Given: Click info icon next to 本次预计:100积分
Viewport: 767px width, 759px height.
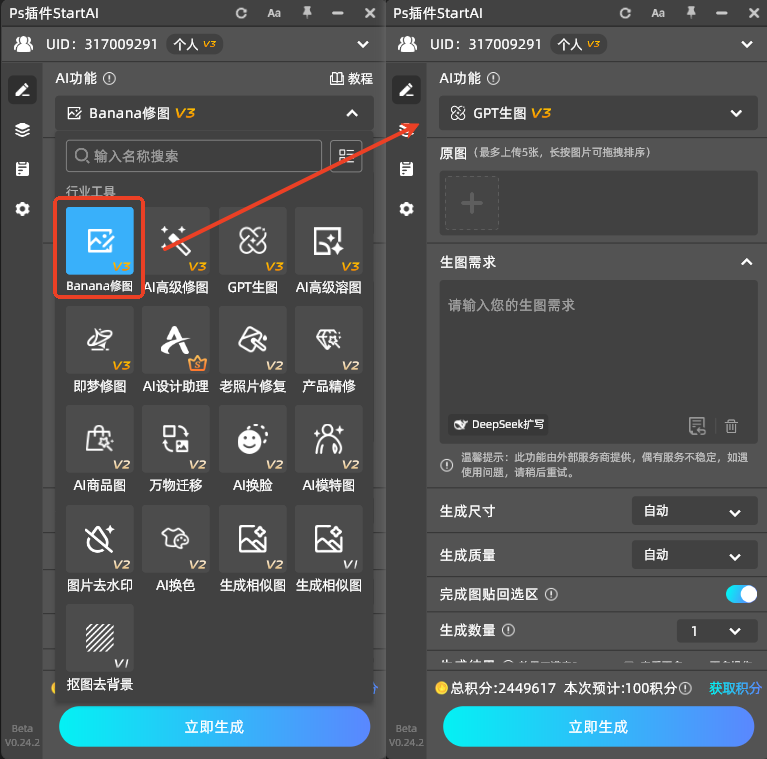Looking at the screenshot, I should pyautogui.click(x=685, y=689).
